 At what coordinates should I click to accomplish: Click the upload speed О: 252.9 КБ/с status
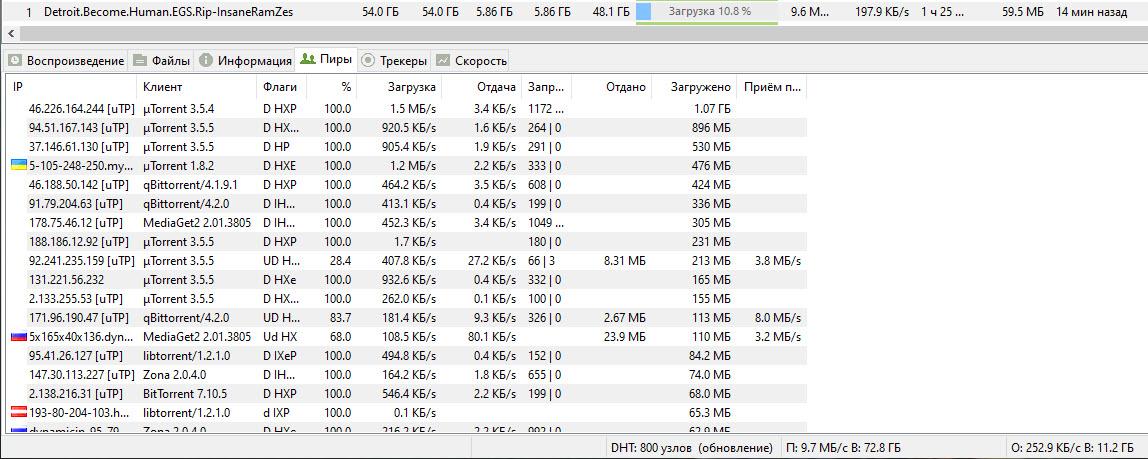(x=1075, y=448)
